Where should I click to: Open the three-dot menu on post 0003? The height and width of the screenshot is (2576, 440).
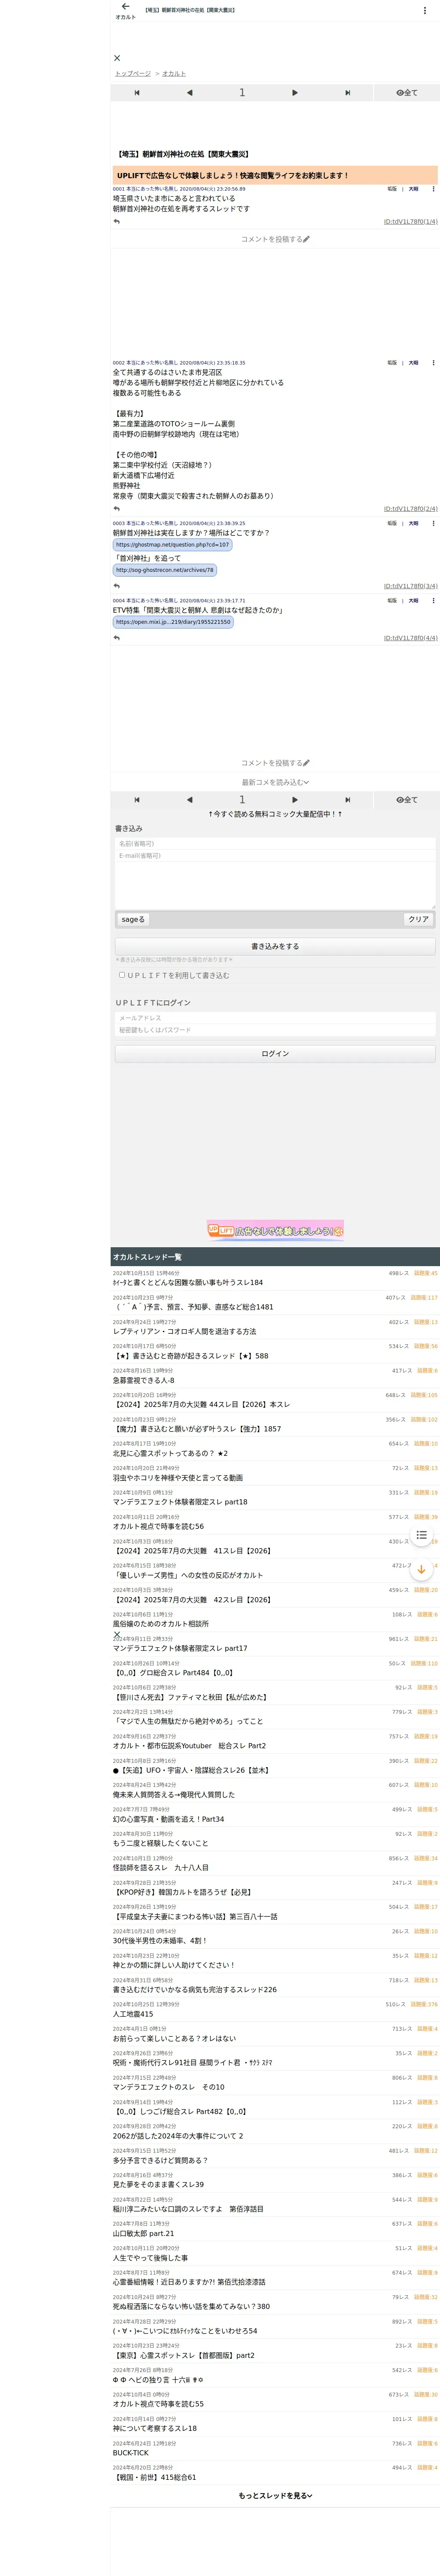[433, 523]
